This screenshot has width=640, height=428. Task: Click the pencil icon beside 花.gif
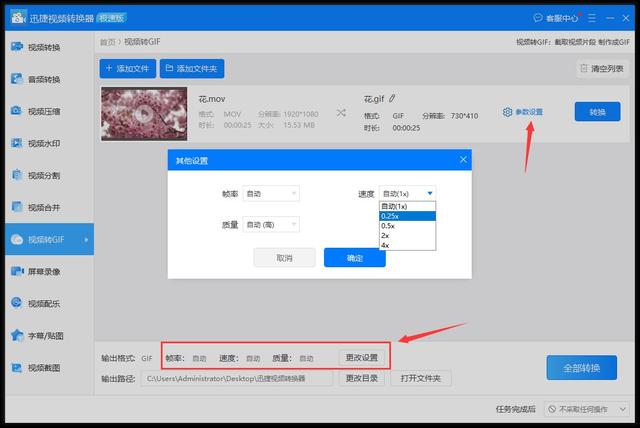click(392, 99)
